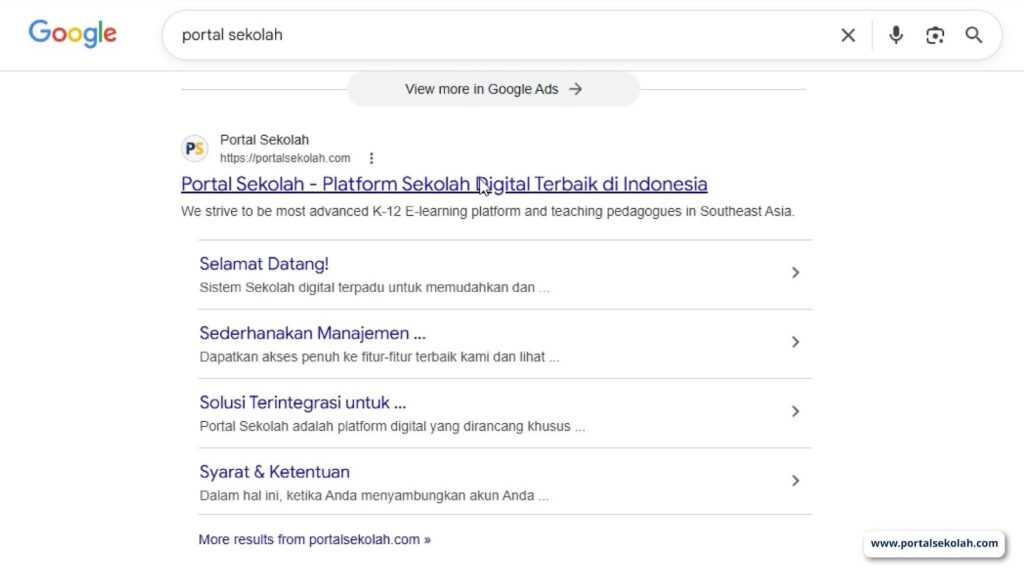This screenshot has width=1024, height=576.
Task: Click More results from portalsekolah.com
Action: tap(314, 539)
